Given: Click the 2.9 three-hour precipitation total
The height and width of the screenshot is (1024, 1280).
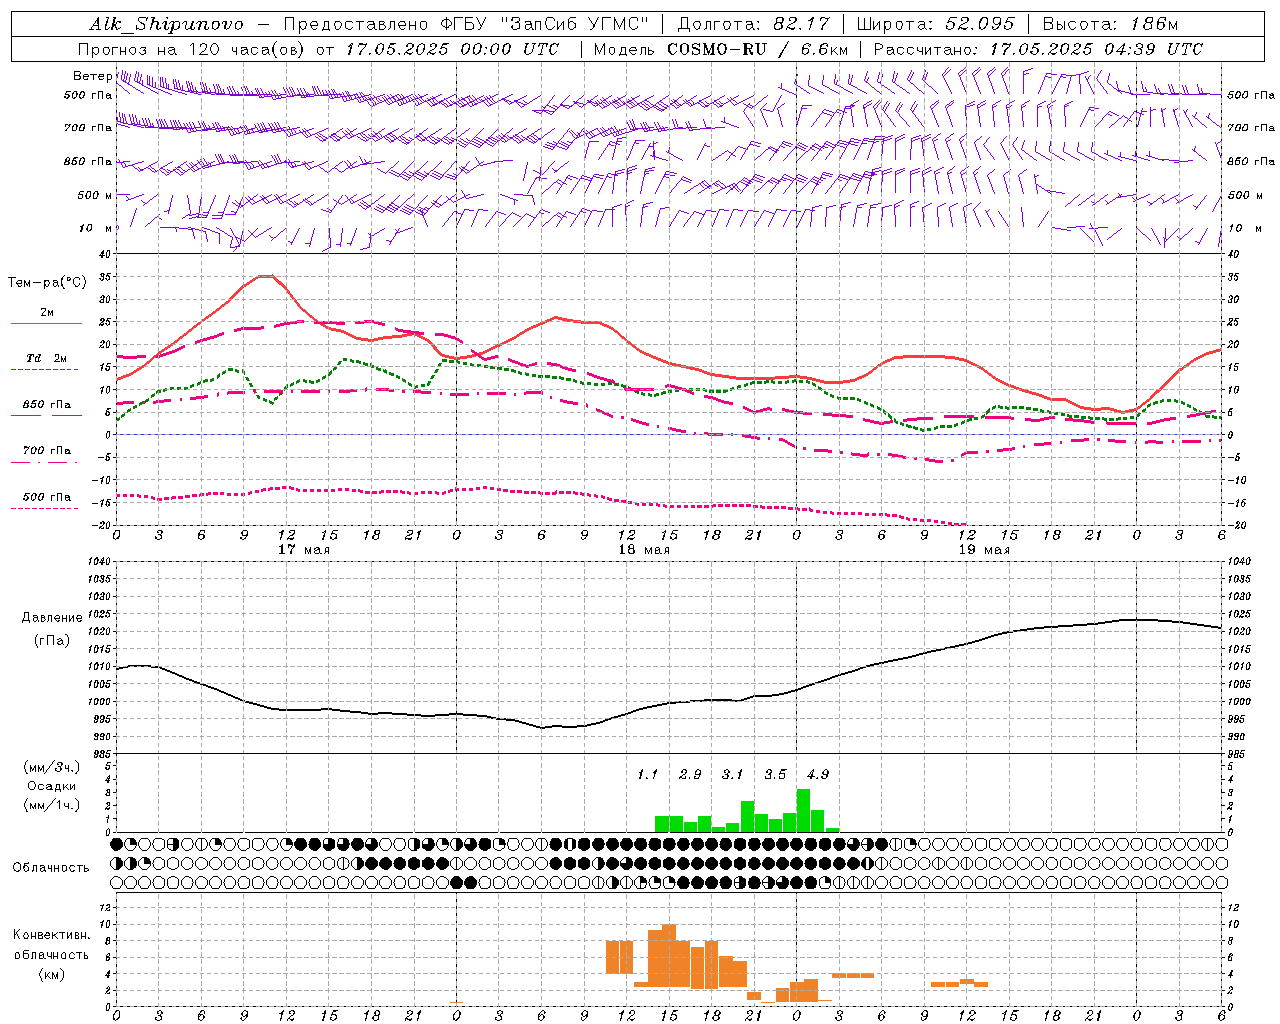Looking at the screenshot, I should (x=690, y=774).
